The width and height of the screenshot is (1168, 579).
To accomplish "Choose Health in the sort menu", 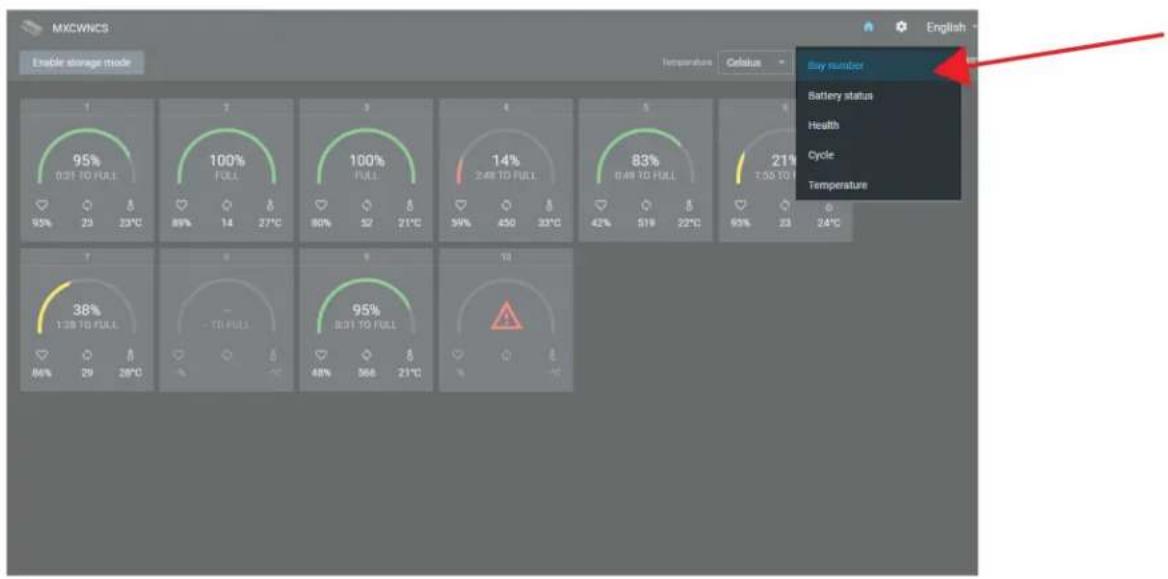I will click(x=878, y=125).
